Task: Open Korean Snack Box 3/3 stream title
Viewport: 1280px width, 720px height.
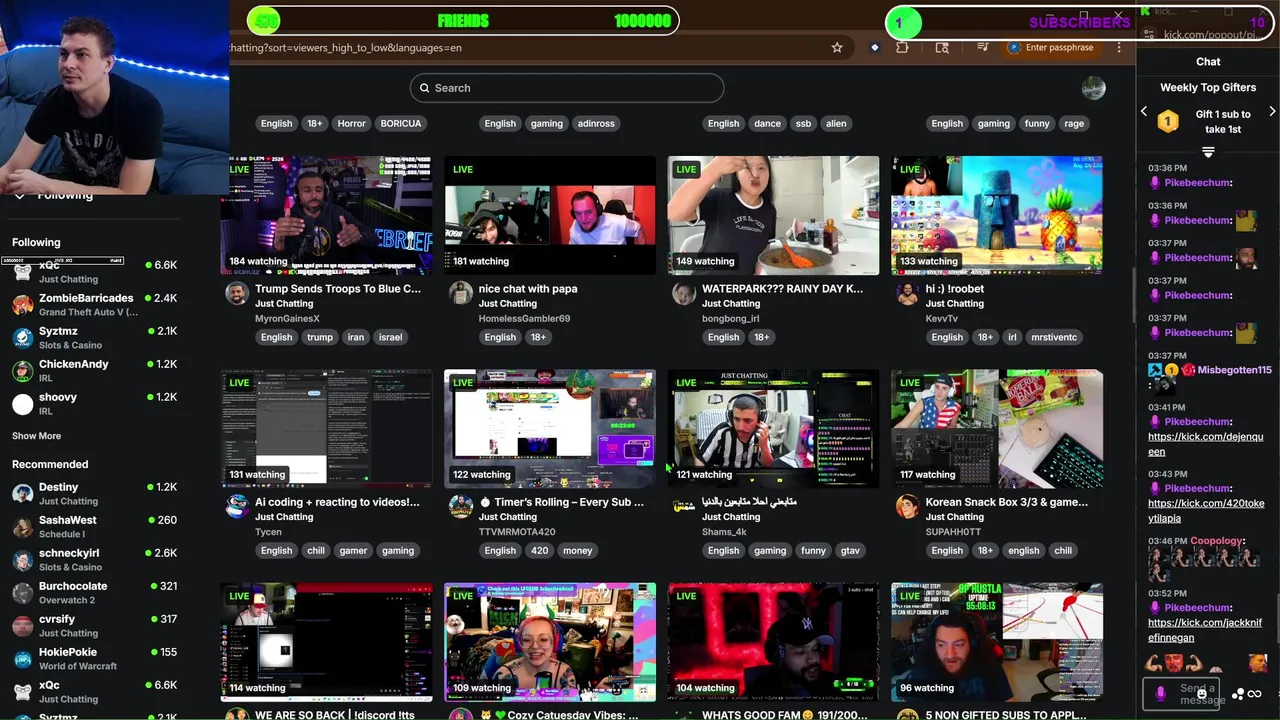Action: pyautogui.click(x=1006, y=502)
